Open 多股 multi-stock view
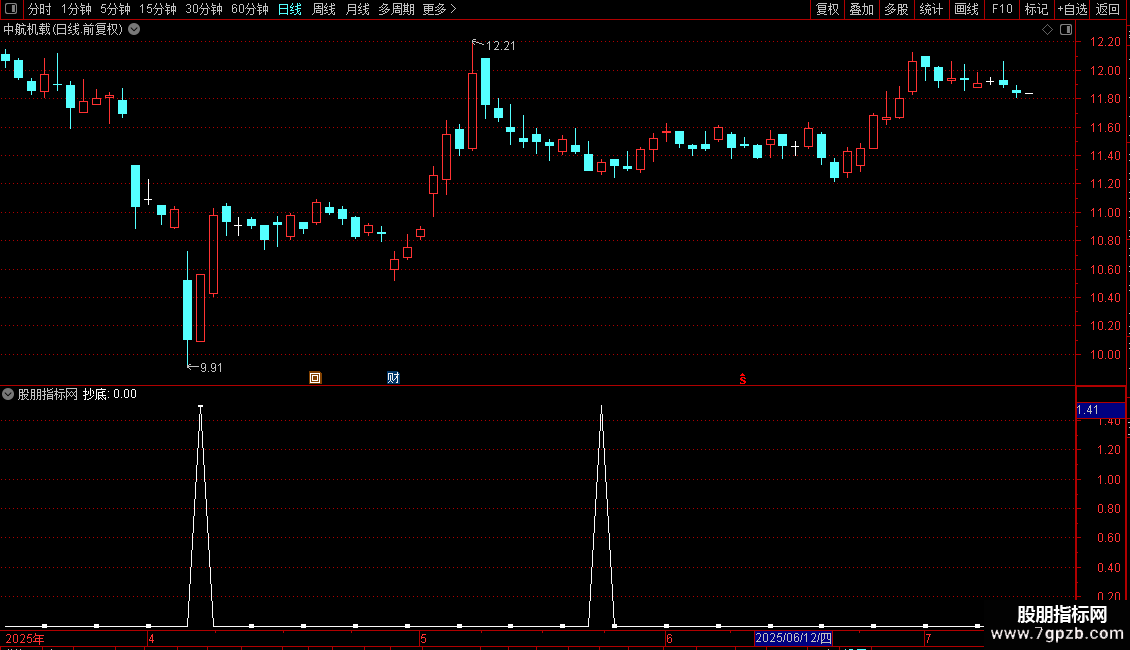 coord(896,9)
